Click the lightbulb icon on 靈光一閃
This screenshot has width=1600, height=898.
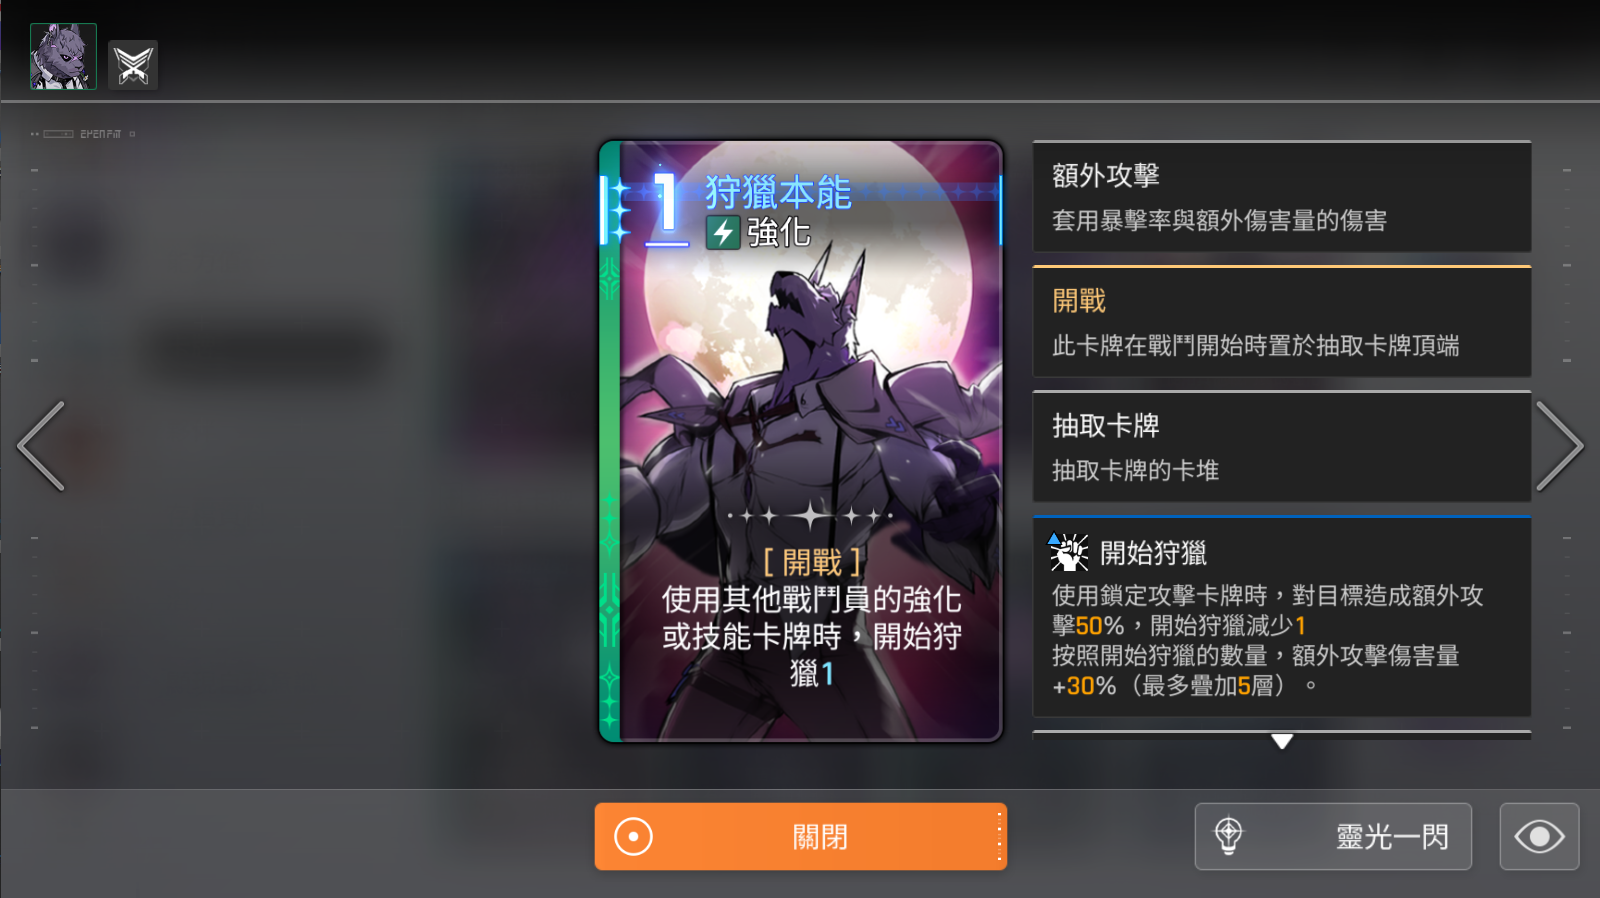[1228, 836]
